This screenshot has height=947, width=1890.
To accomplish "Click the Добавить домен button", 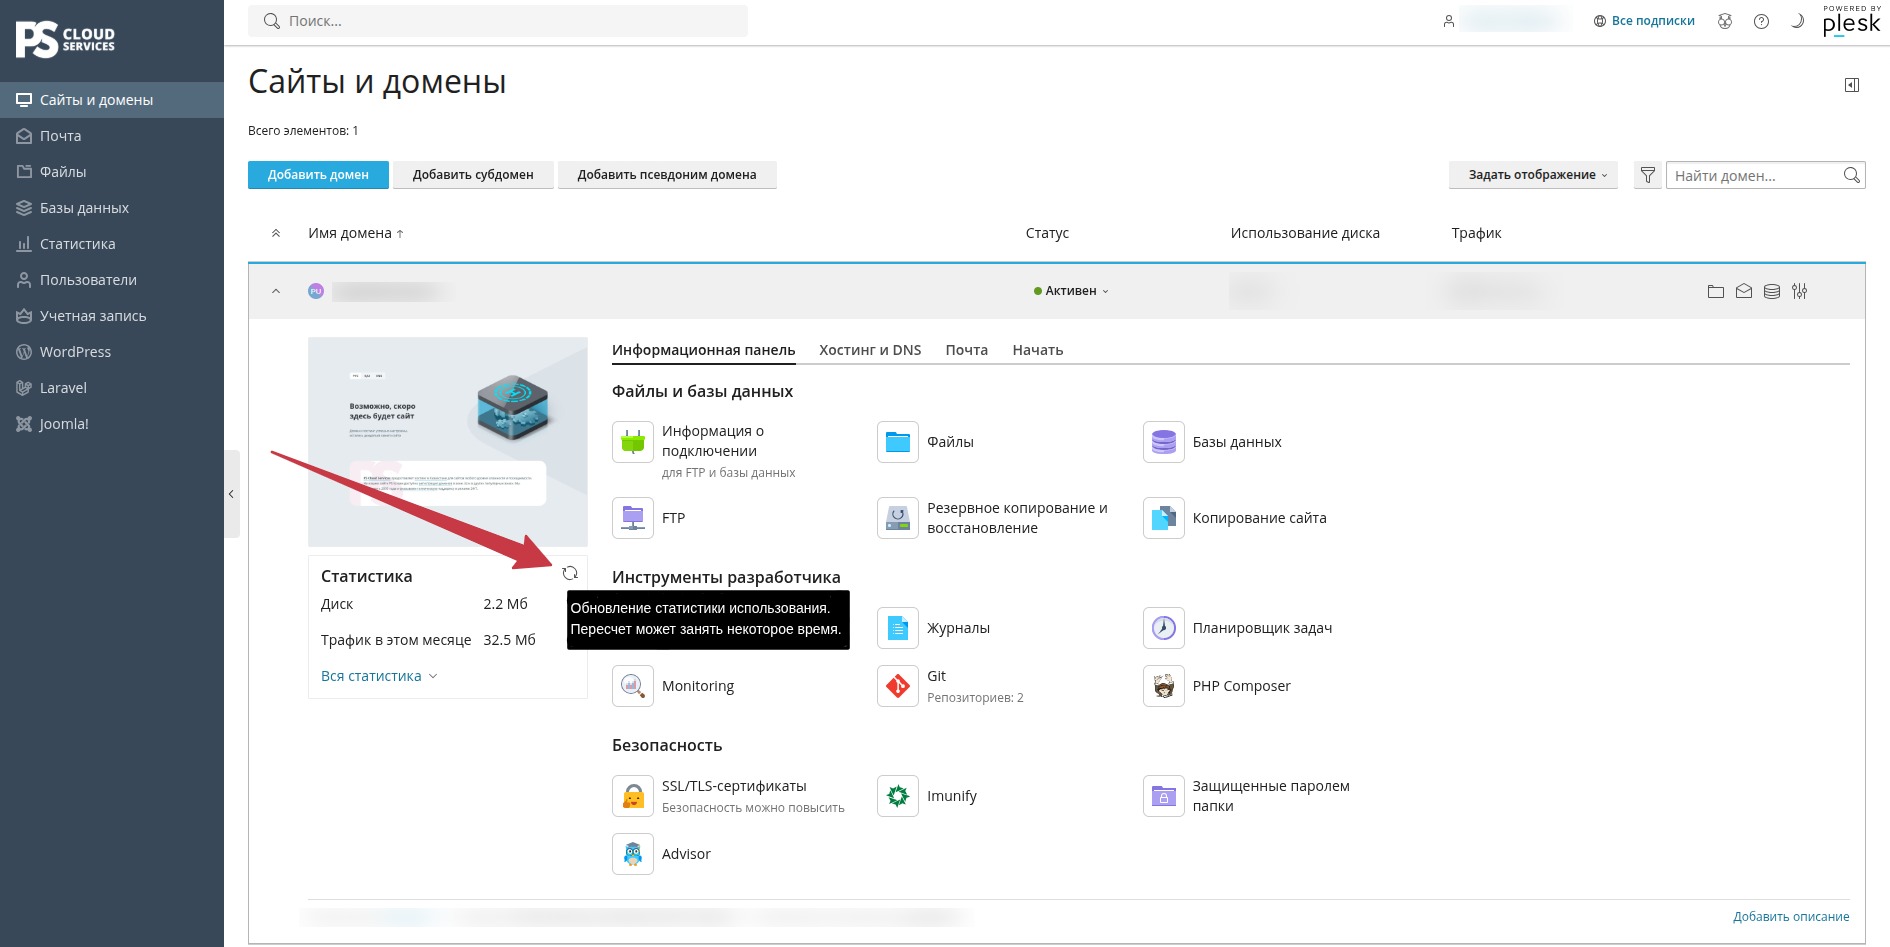I will pyautogui.click(x=318, y=175).
